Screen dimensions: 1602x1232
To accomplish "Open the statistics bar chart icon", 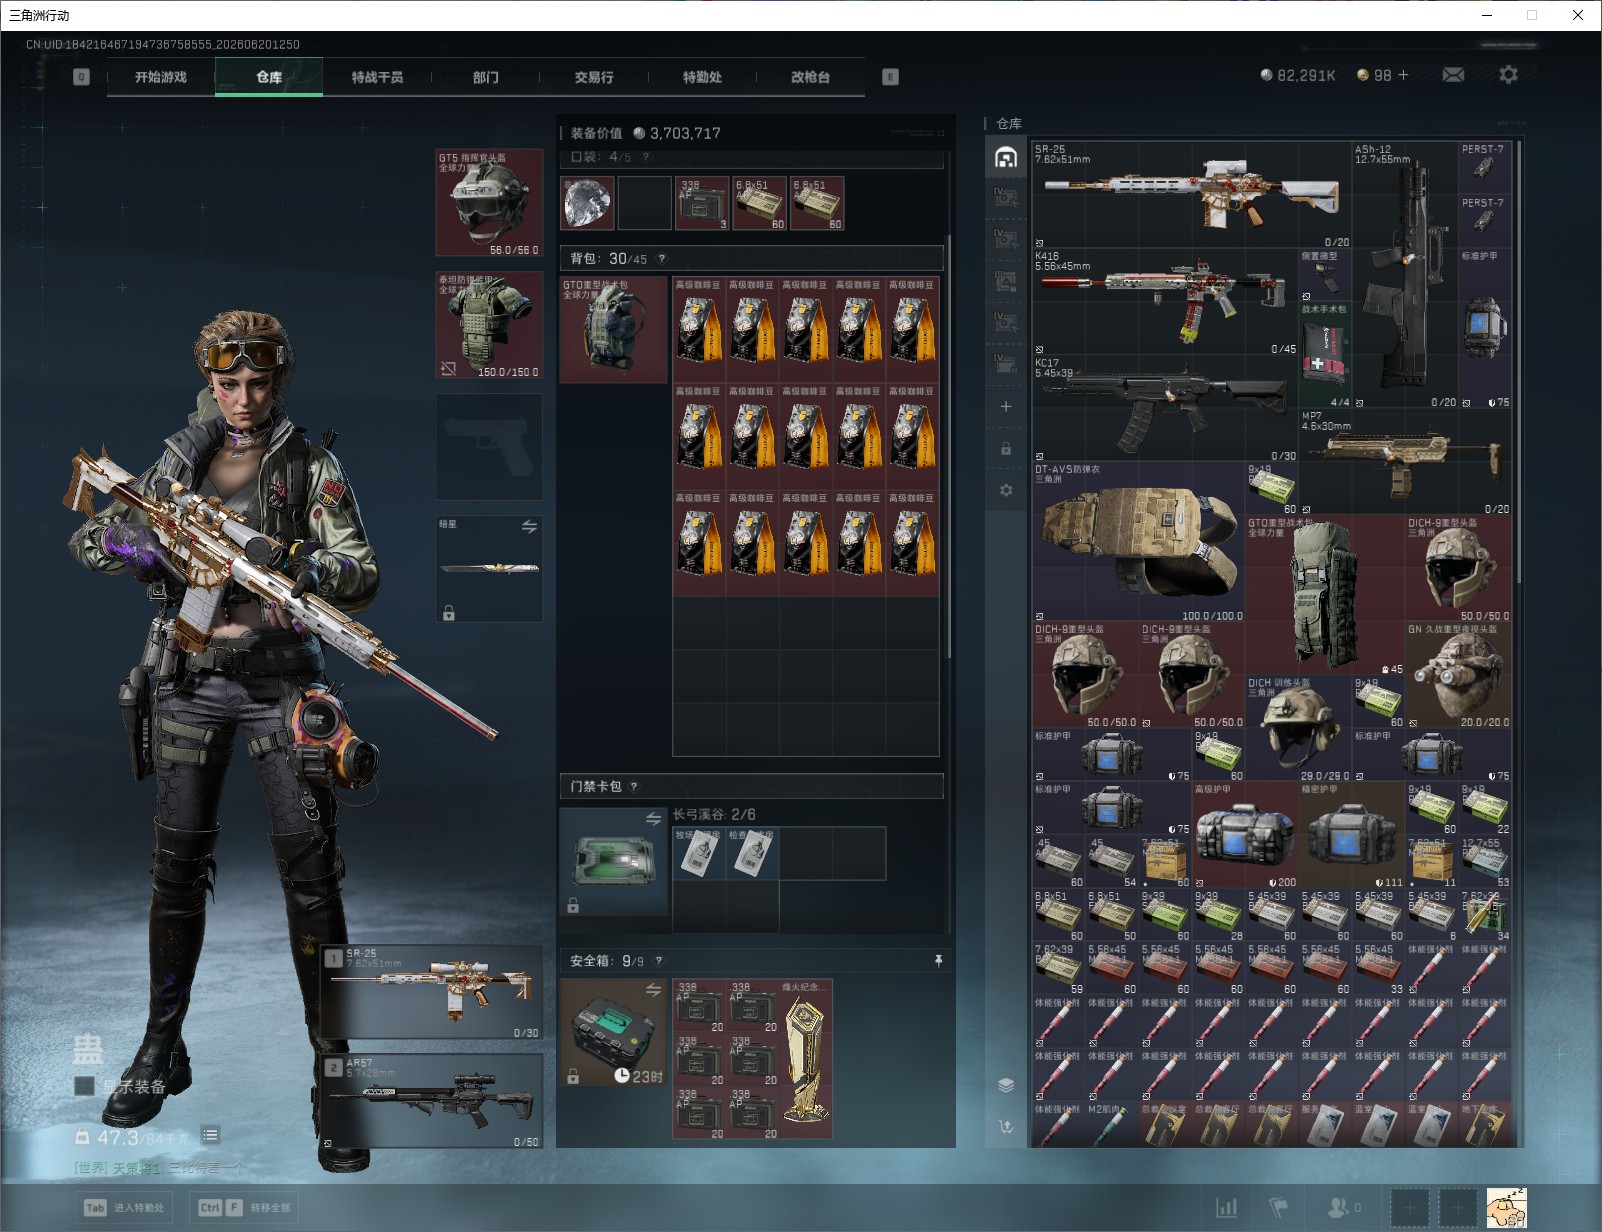I will point(1226,1208).
